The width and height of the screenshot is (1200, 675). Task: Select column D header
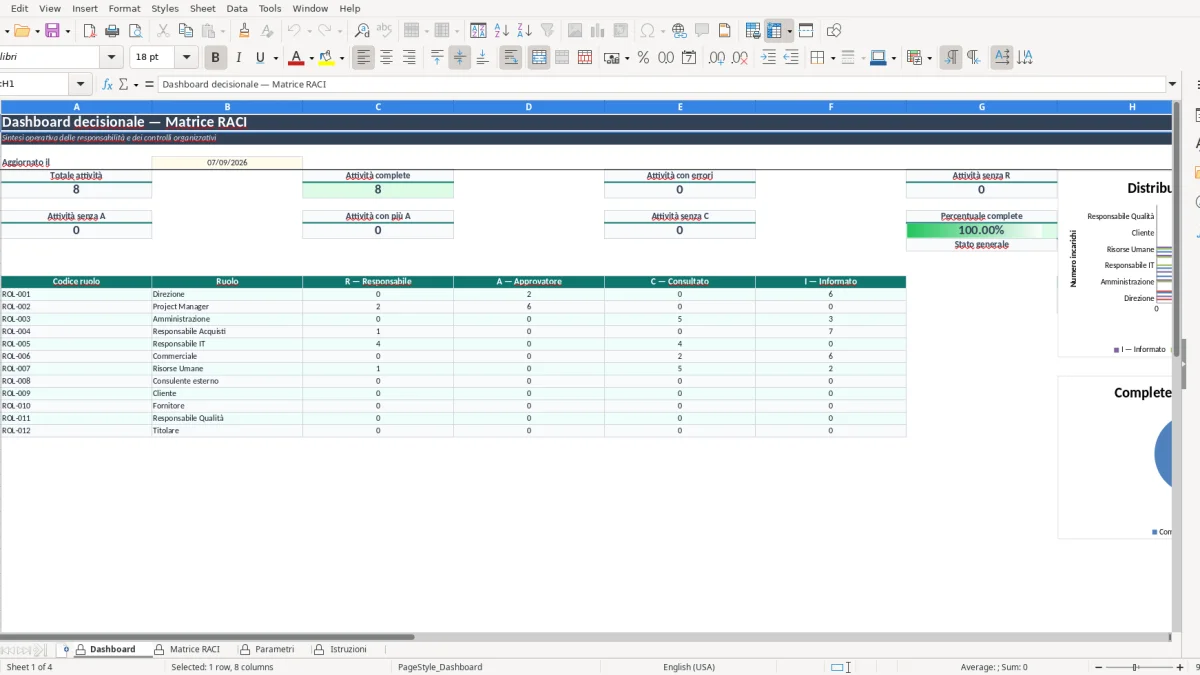pos(528,106)
